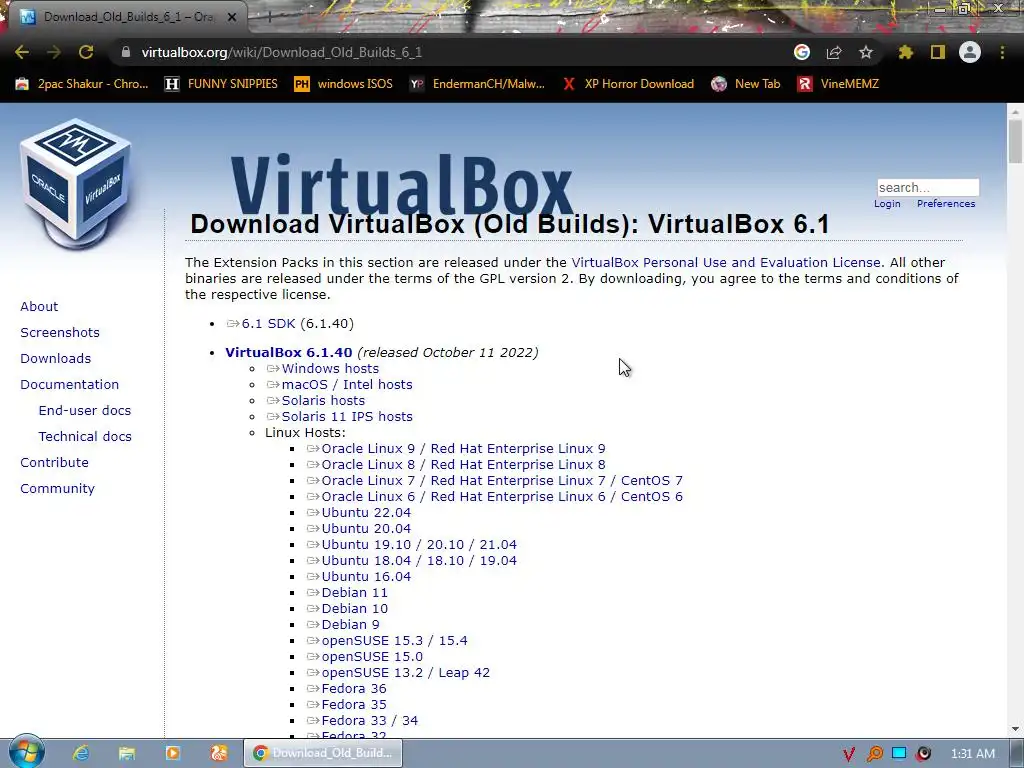Open Screenshots in the sidebar
This screenshot has height=768, width=1024.
click(x=60, y=332)
